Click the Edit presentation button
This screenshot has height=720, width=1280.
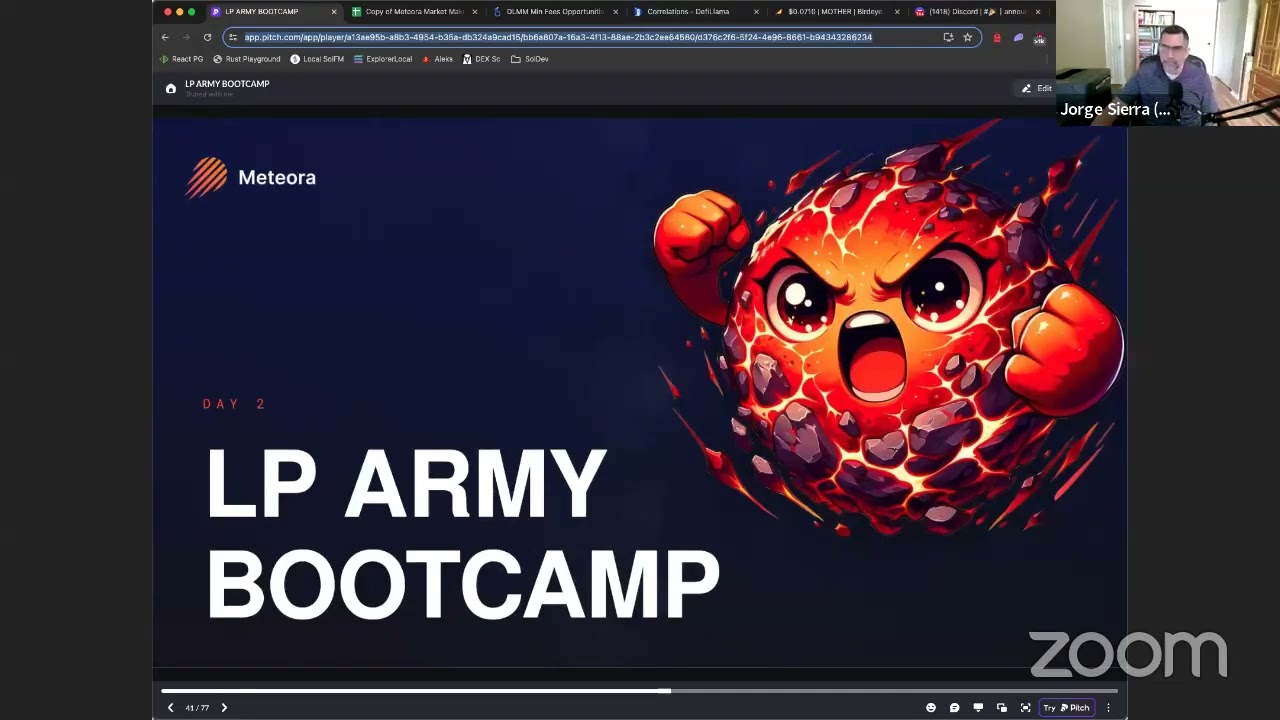pyautogui.click(x=1037, y=88)
